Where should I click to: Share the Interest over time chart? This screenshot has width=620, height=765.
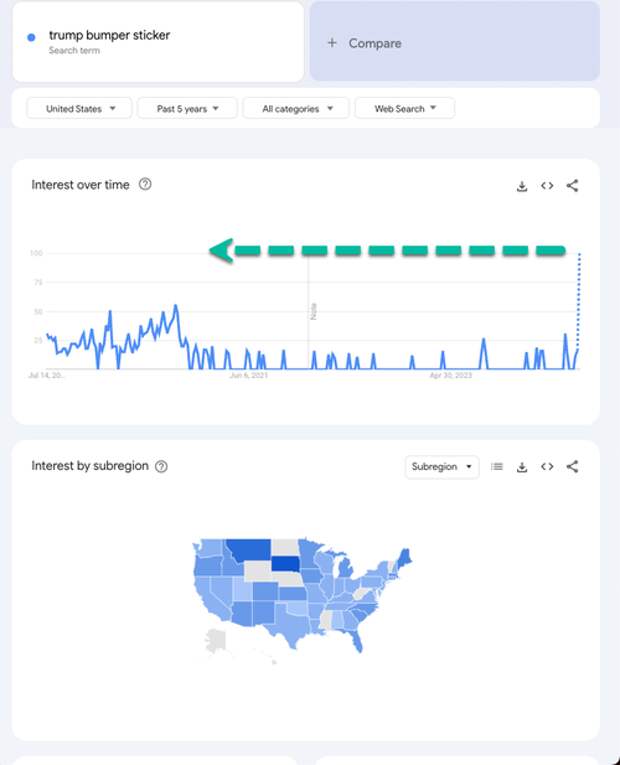click(x=572, y=185)
